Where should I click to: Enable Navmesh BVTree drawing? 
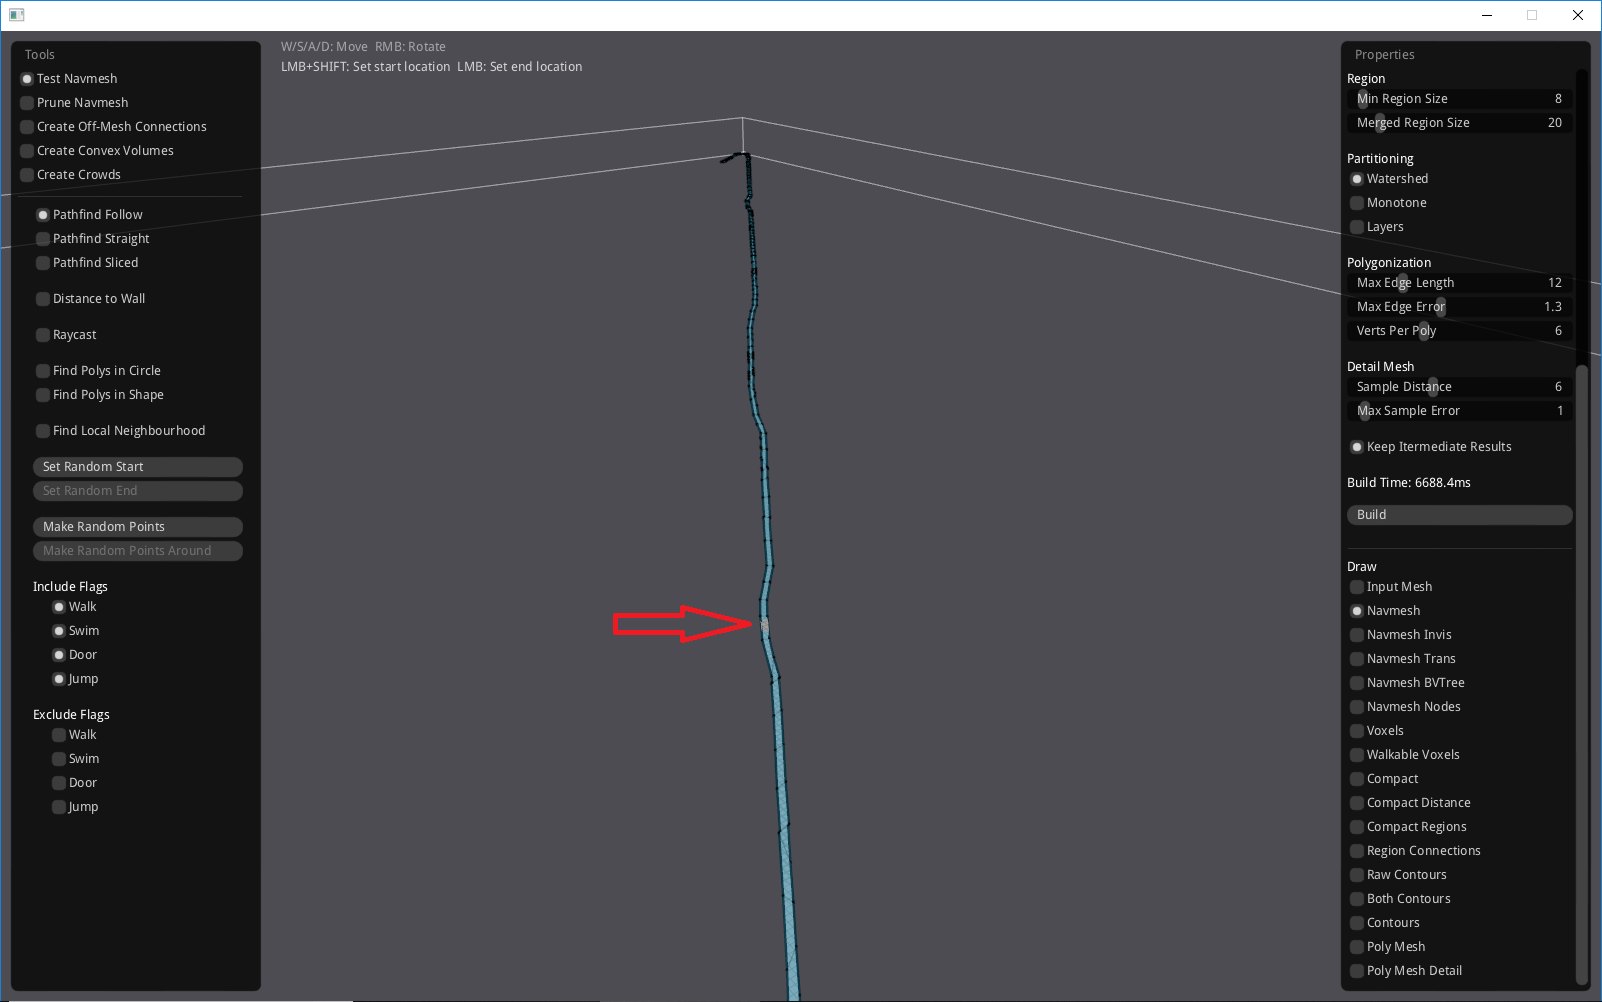[1357, 682]
